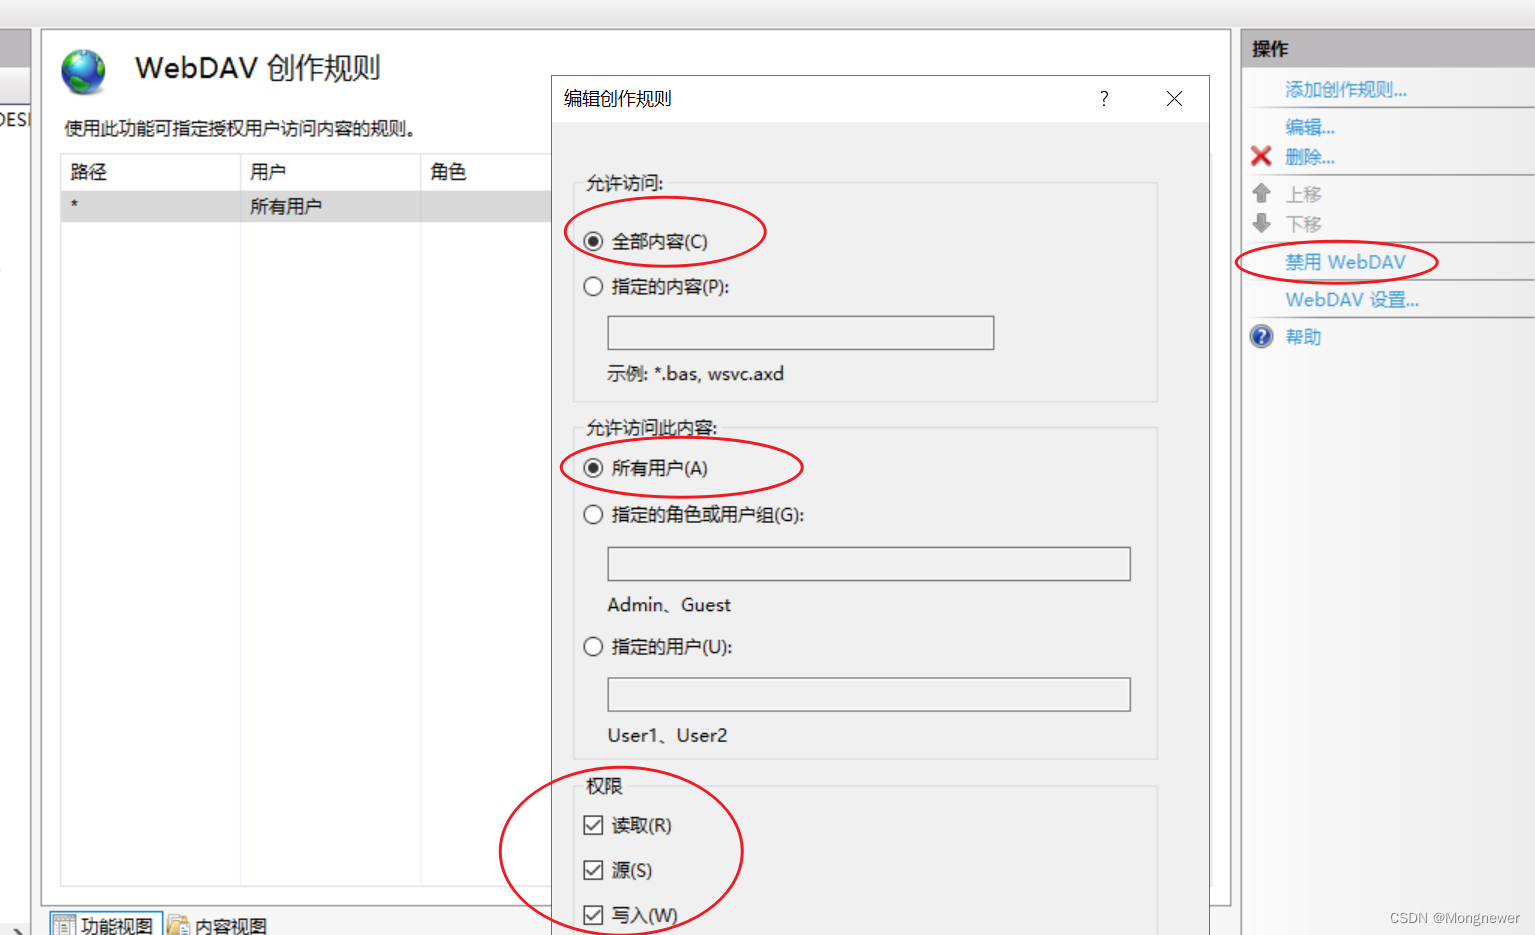The width and height of the screenshot is (1535, 935).
Task: Click the blue help icon beside 帮助
Action: point(1261,337)
